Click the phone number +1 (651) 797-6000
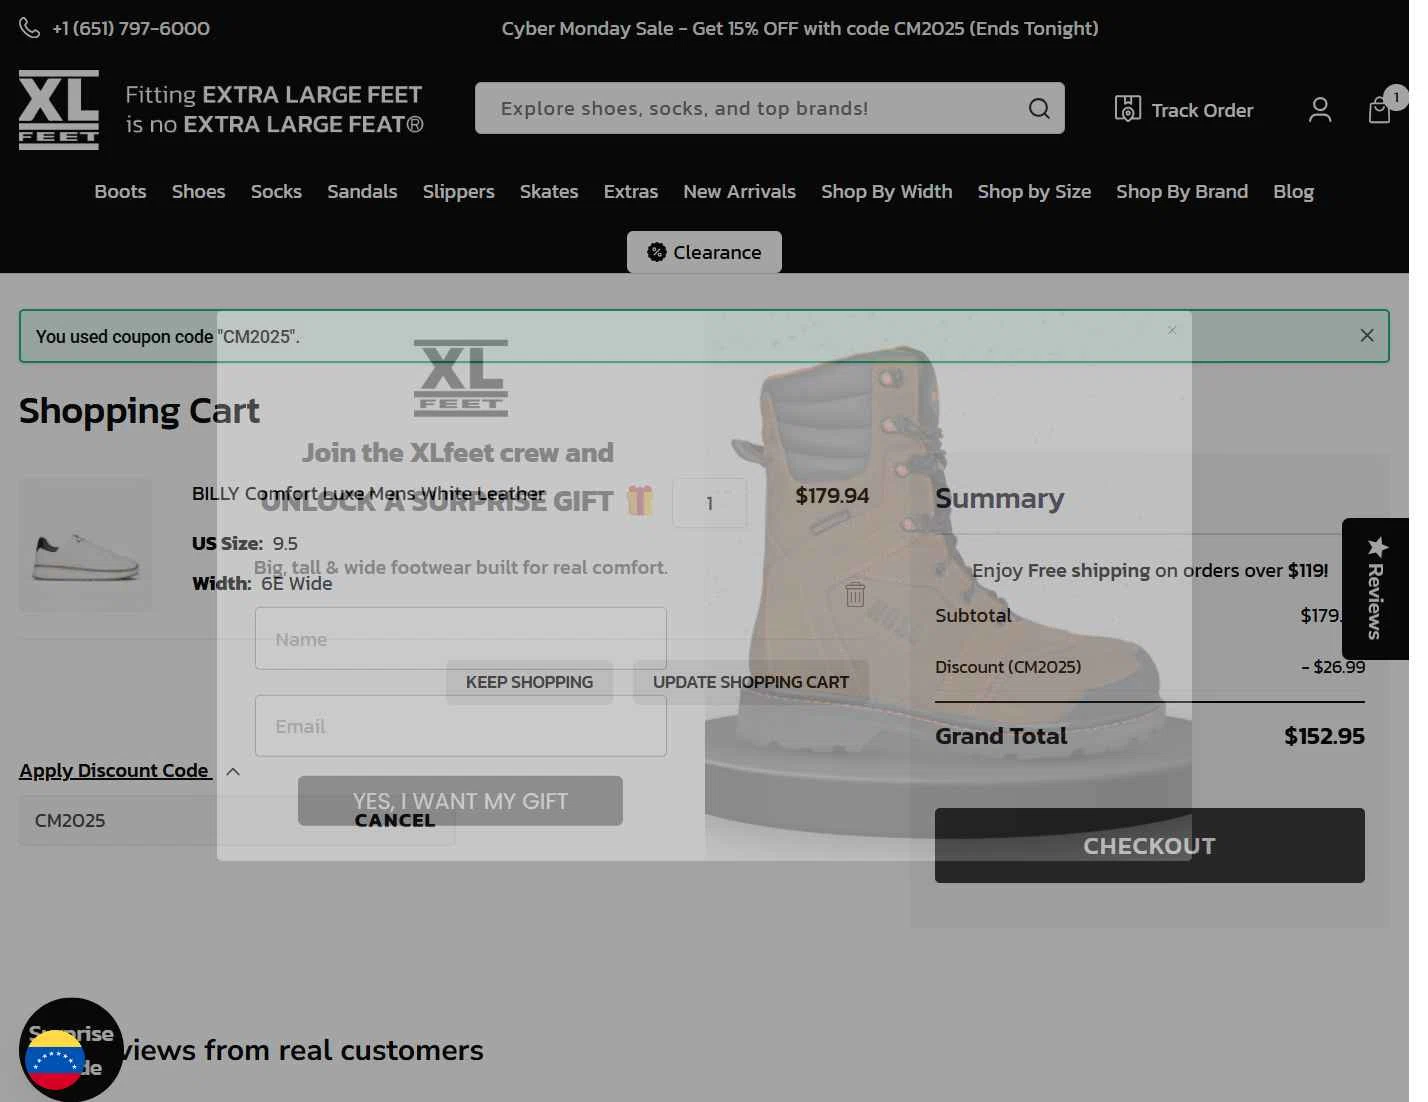 [x=131, y=28]
